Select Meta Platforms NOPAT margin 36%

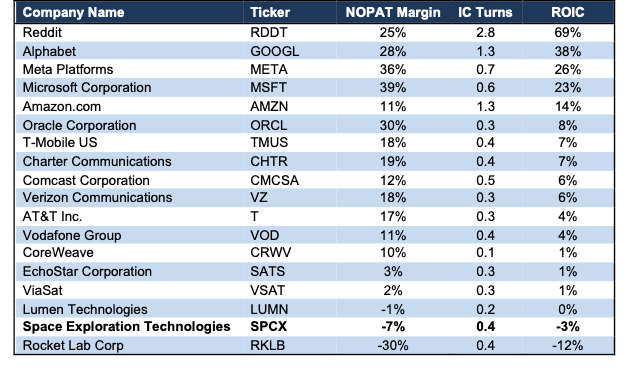(393, 69)
